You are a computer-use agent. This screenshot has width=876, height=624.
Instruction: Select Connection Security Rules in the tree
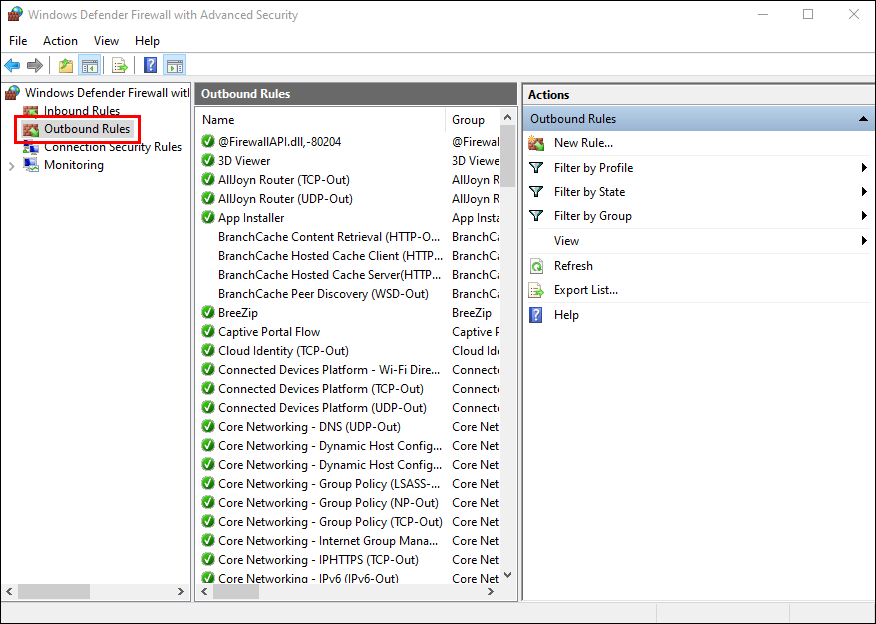click(113, 147)
